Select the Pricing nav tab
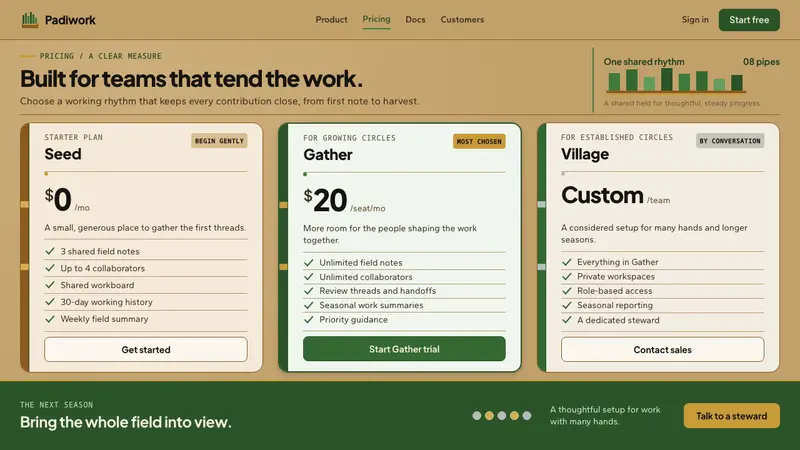Viewport: 800px width, 450px height. [x=376, y=19]
